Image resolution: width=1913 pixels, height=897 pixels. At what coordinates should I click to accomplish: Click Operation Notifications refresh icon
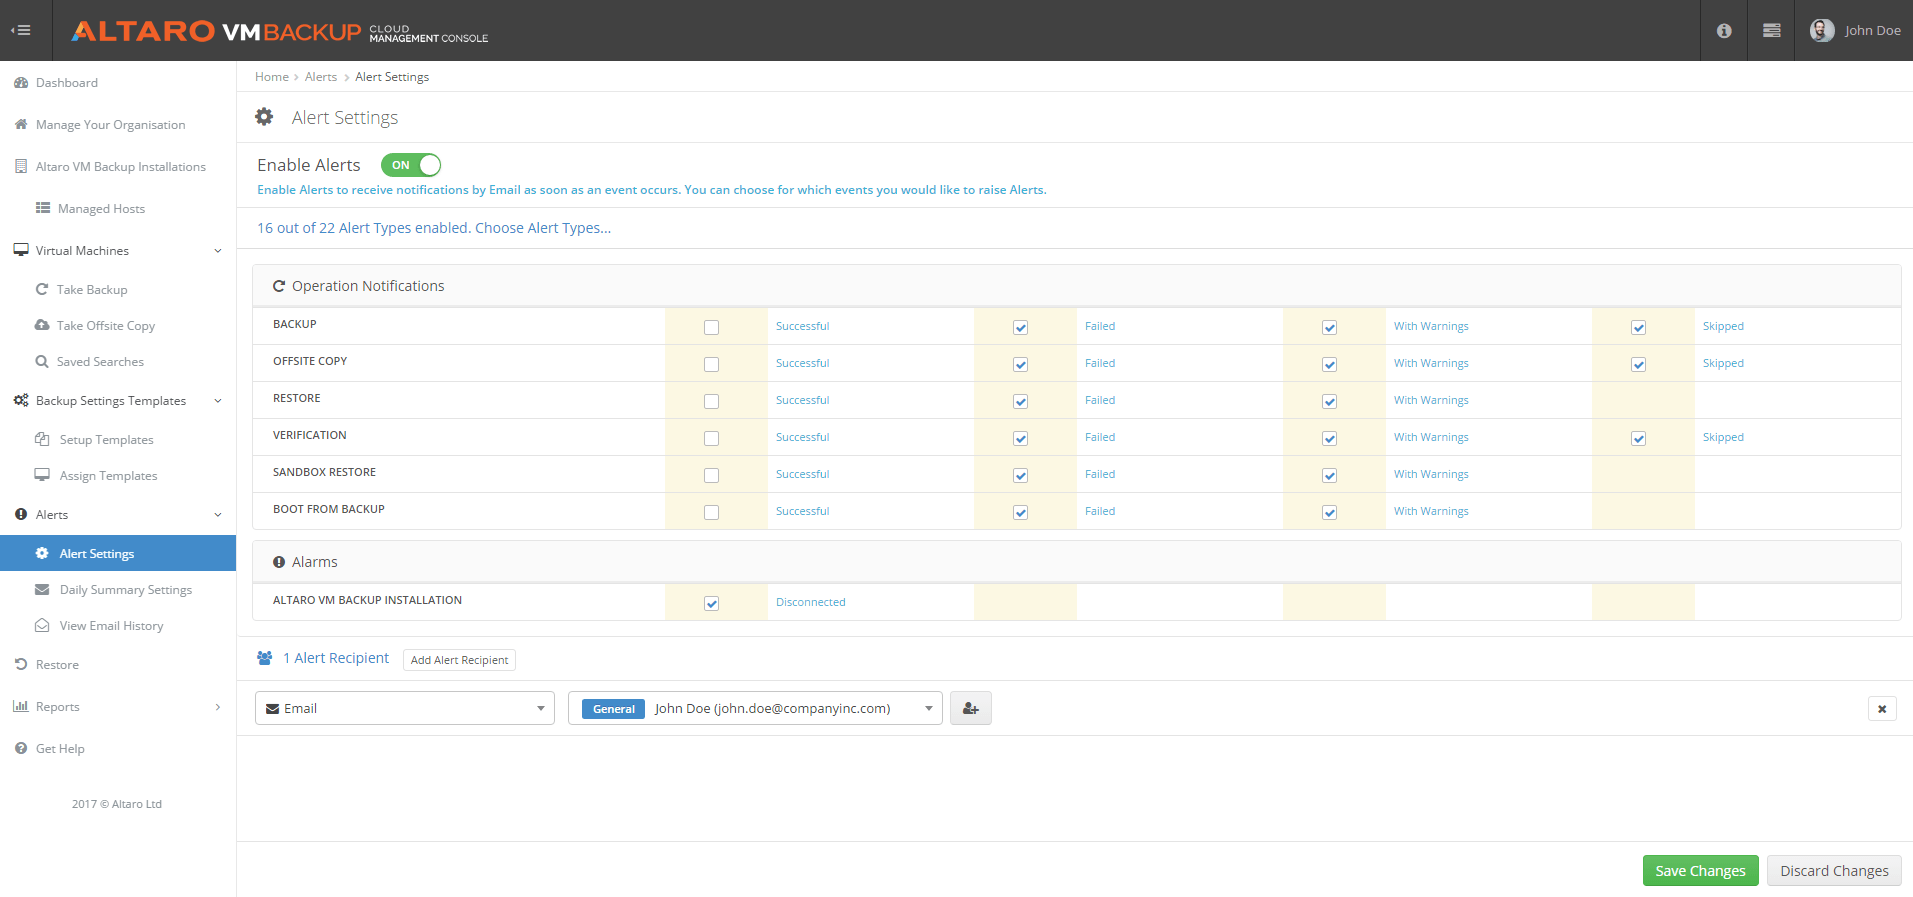279,286
